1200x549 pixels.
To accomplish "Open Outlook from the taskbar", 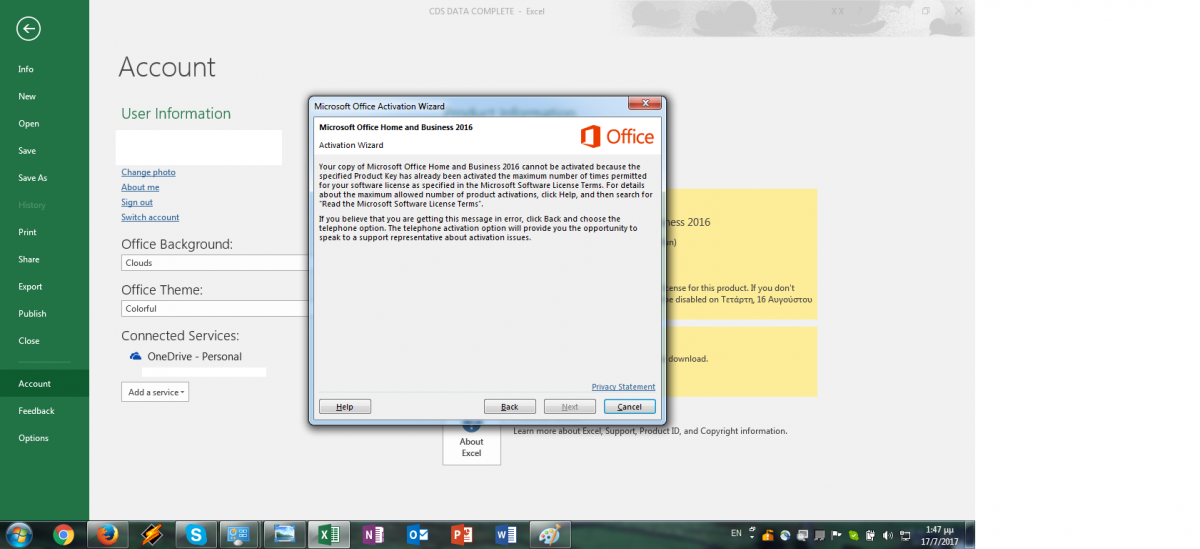I will click(417, 535).
